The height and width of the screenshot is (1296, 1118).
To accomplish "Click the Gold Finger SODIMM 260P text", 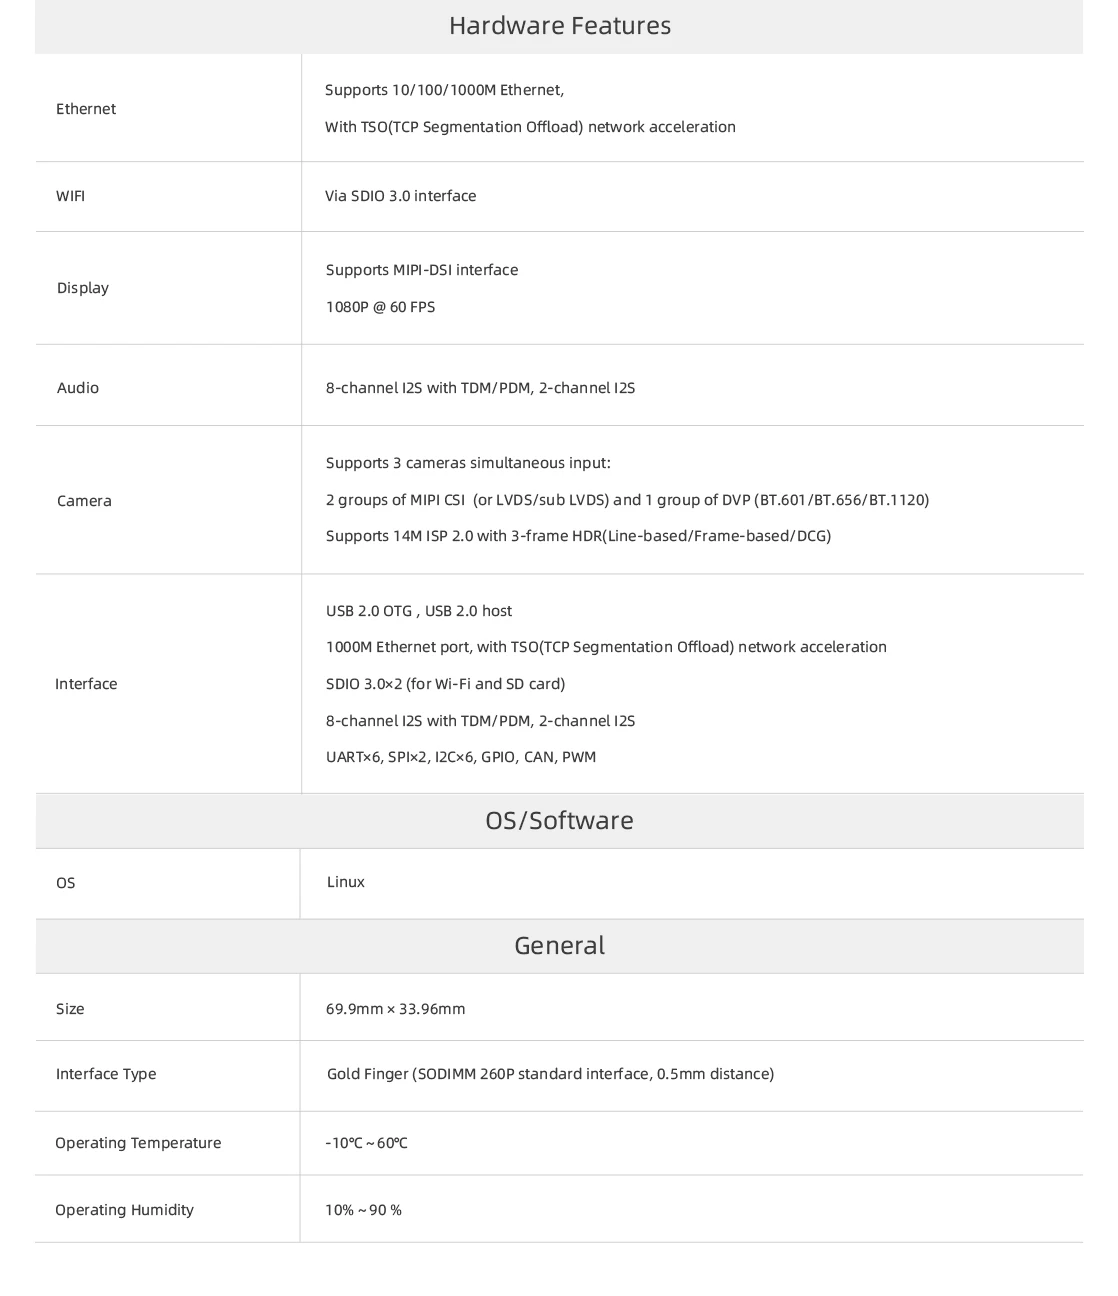I will point(550,1074).
